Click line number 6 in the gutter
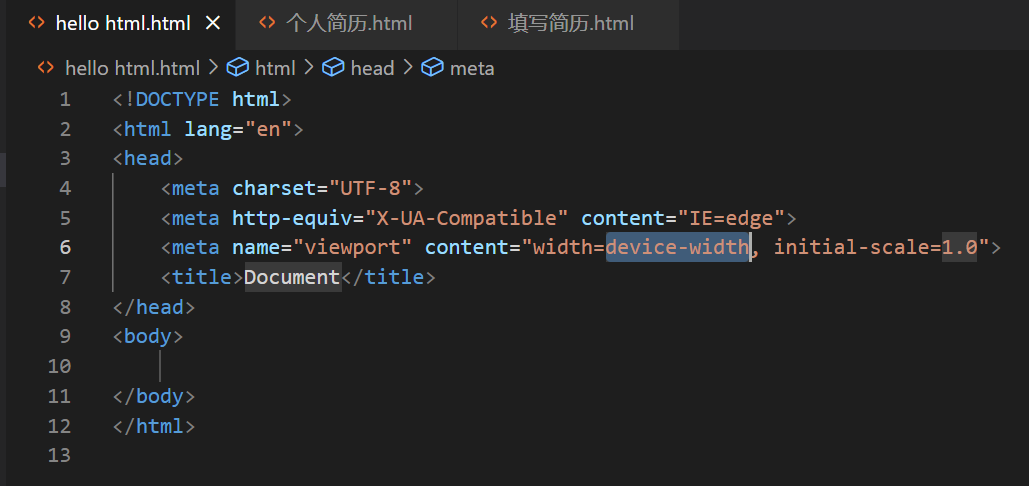 point(64,247)
